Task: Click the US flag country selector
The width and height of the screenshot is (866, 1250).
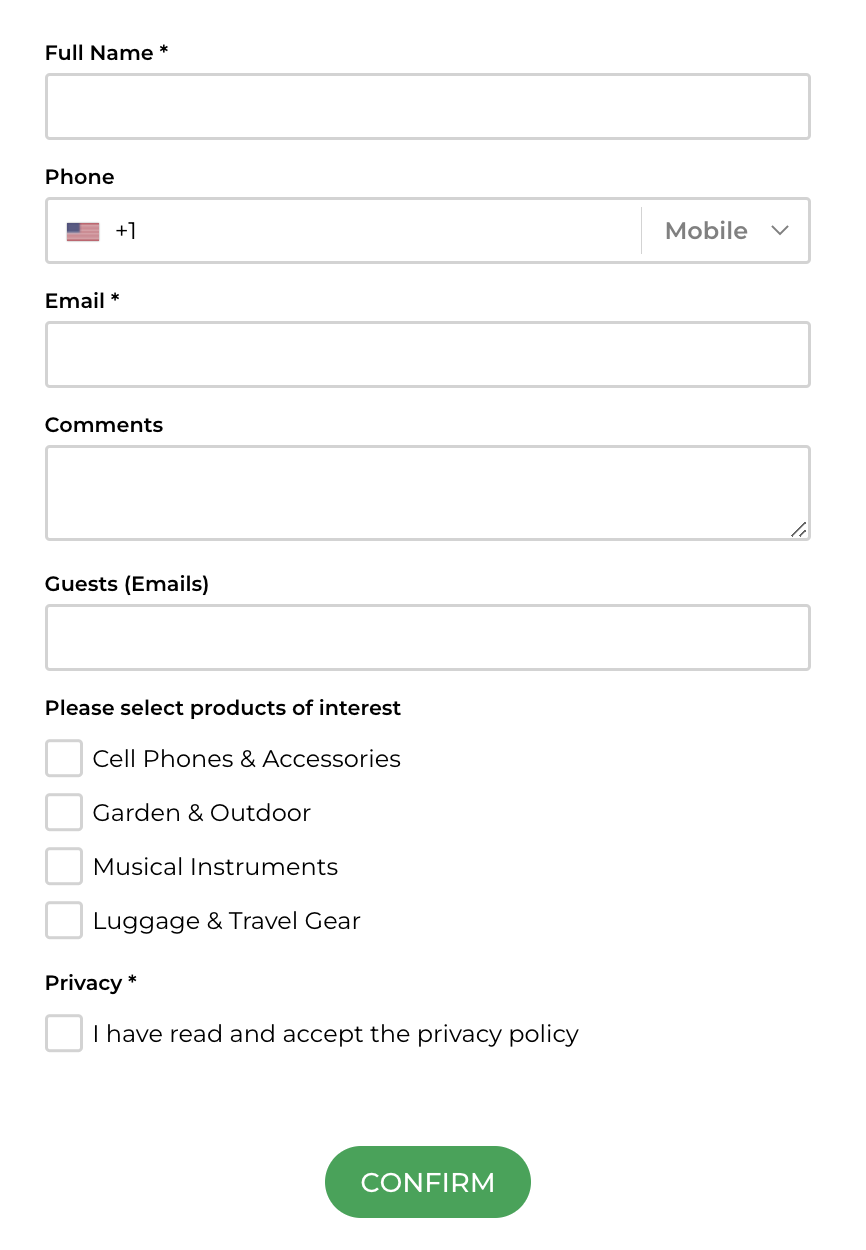Action: (x=83, y=231)
